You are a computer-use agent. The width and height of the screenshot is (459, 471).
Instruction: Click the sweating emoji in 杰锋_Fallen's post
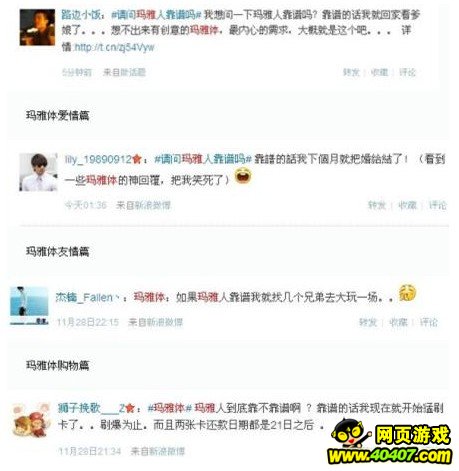tap(407, 293)
